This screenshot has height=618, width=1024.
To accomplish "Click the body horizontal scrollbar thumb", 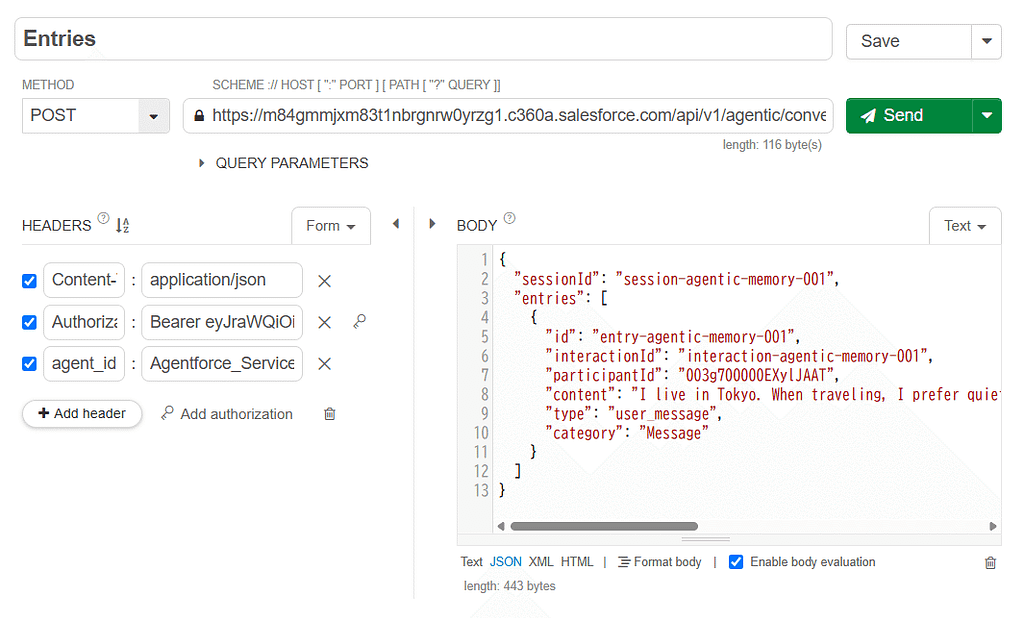I will tap(604, 527).
